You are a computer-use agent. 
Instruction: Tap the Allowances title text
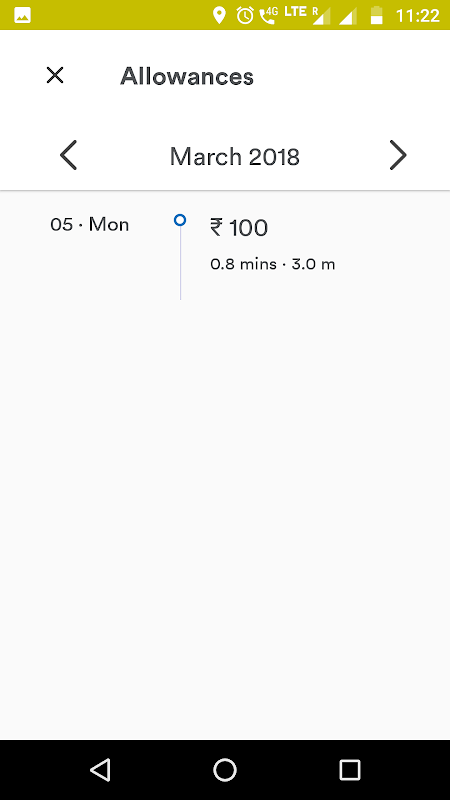187,77
